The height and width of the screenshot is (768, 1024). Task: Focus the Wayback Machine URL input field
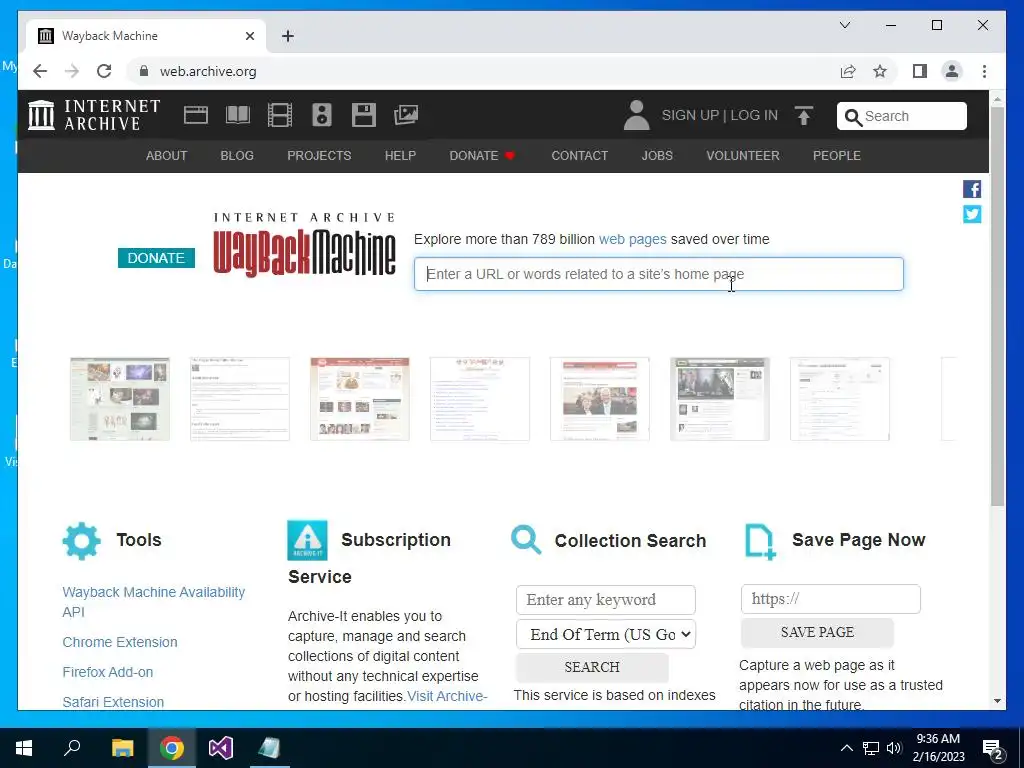[x=658, y=274]
